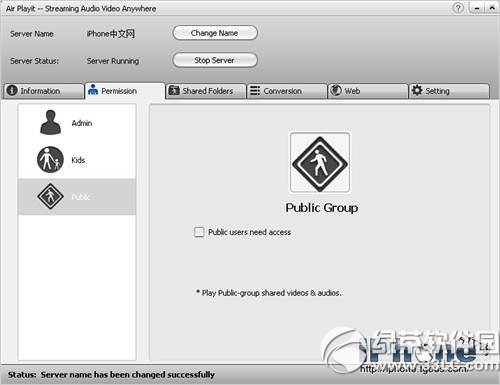Click the Shared Folders tab's folder icon
Viewport: 500px width, 385px height.
tap(174, 91)
